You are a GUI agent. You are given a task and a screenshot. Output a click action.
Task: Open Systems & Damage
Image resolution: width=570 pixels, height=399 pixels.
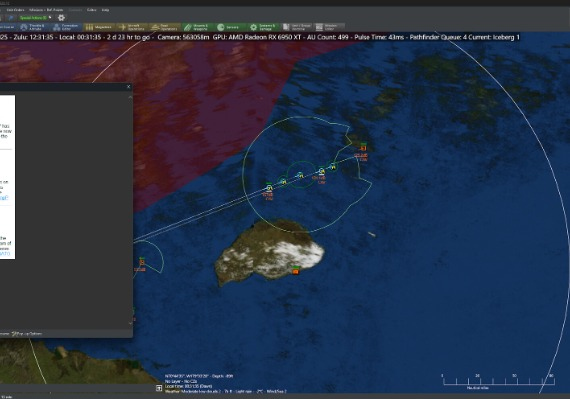coord(264,27)
